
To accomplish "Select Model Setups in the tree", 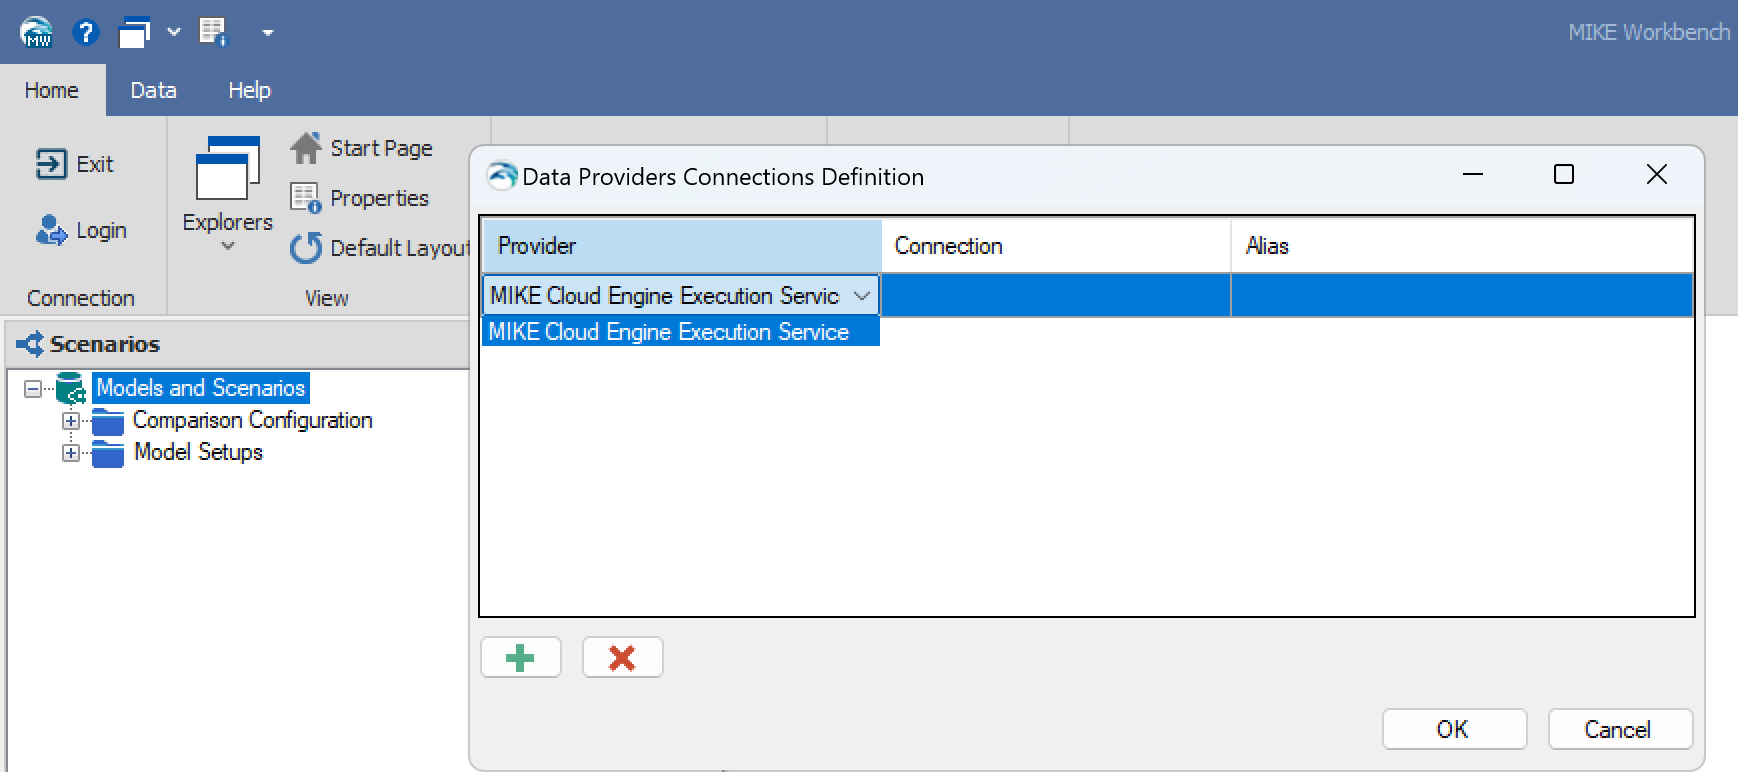I will [198, 452].
